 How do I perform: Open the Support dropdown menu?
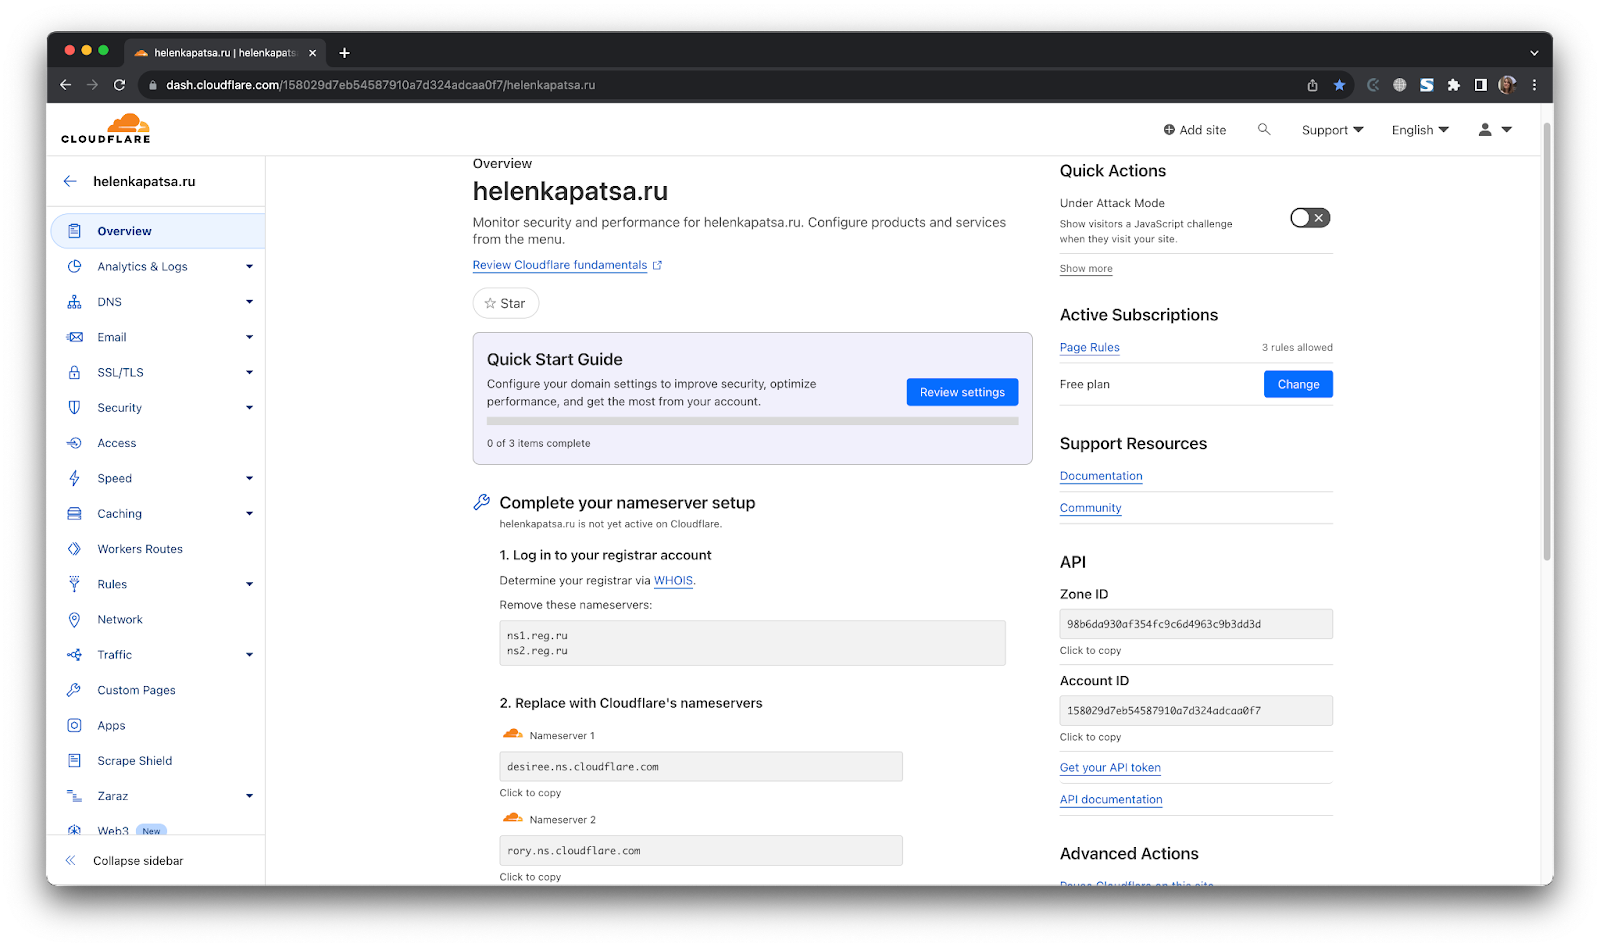(x=1332, y=130)
